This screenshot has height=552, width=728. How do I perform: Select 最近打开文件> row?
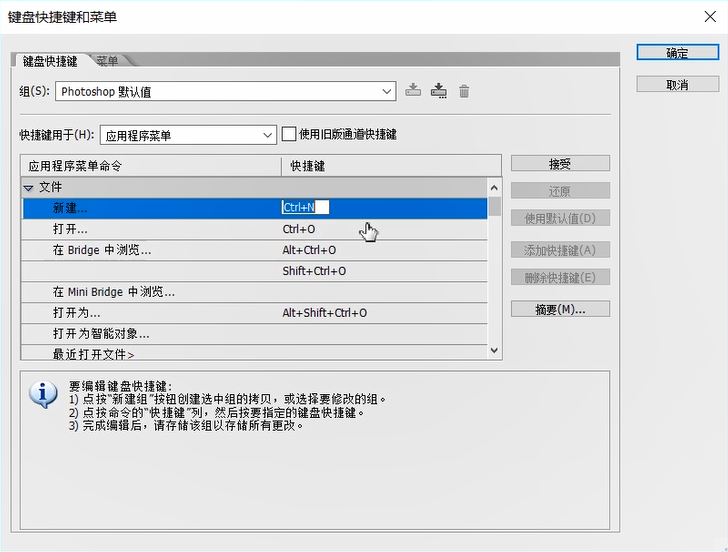click(x=254, y=352)
